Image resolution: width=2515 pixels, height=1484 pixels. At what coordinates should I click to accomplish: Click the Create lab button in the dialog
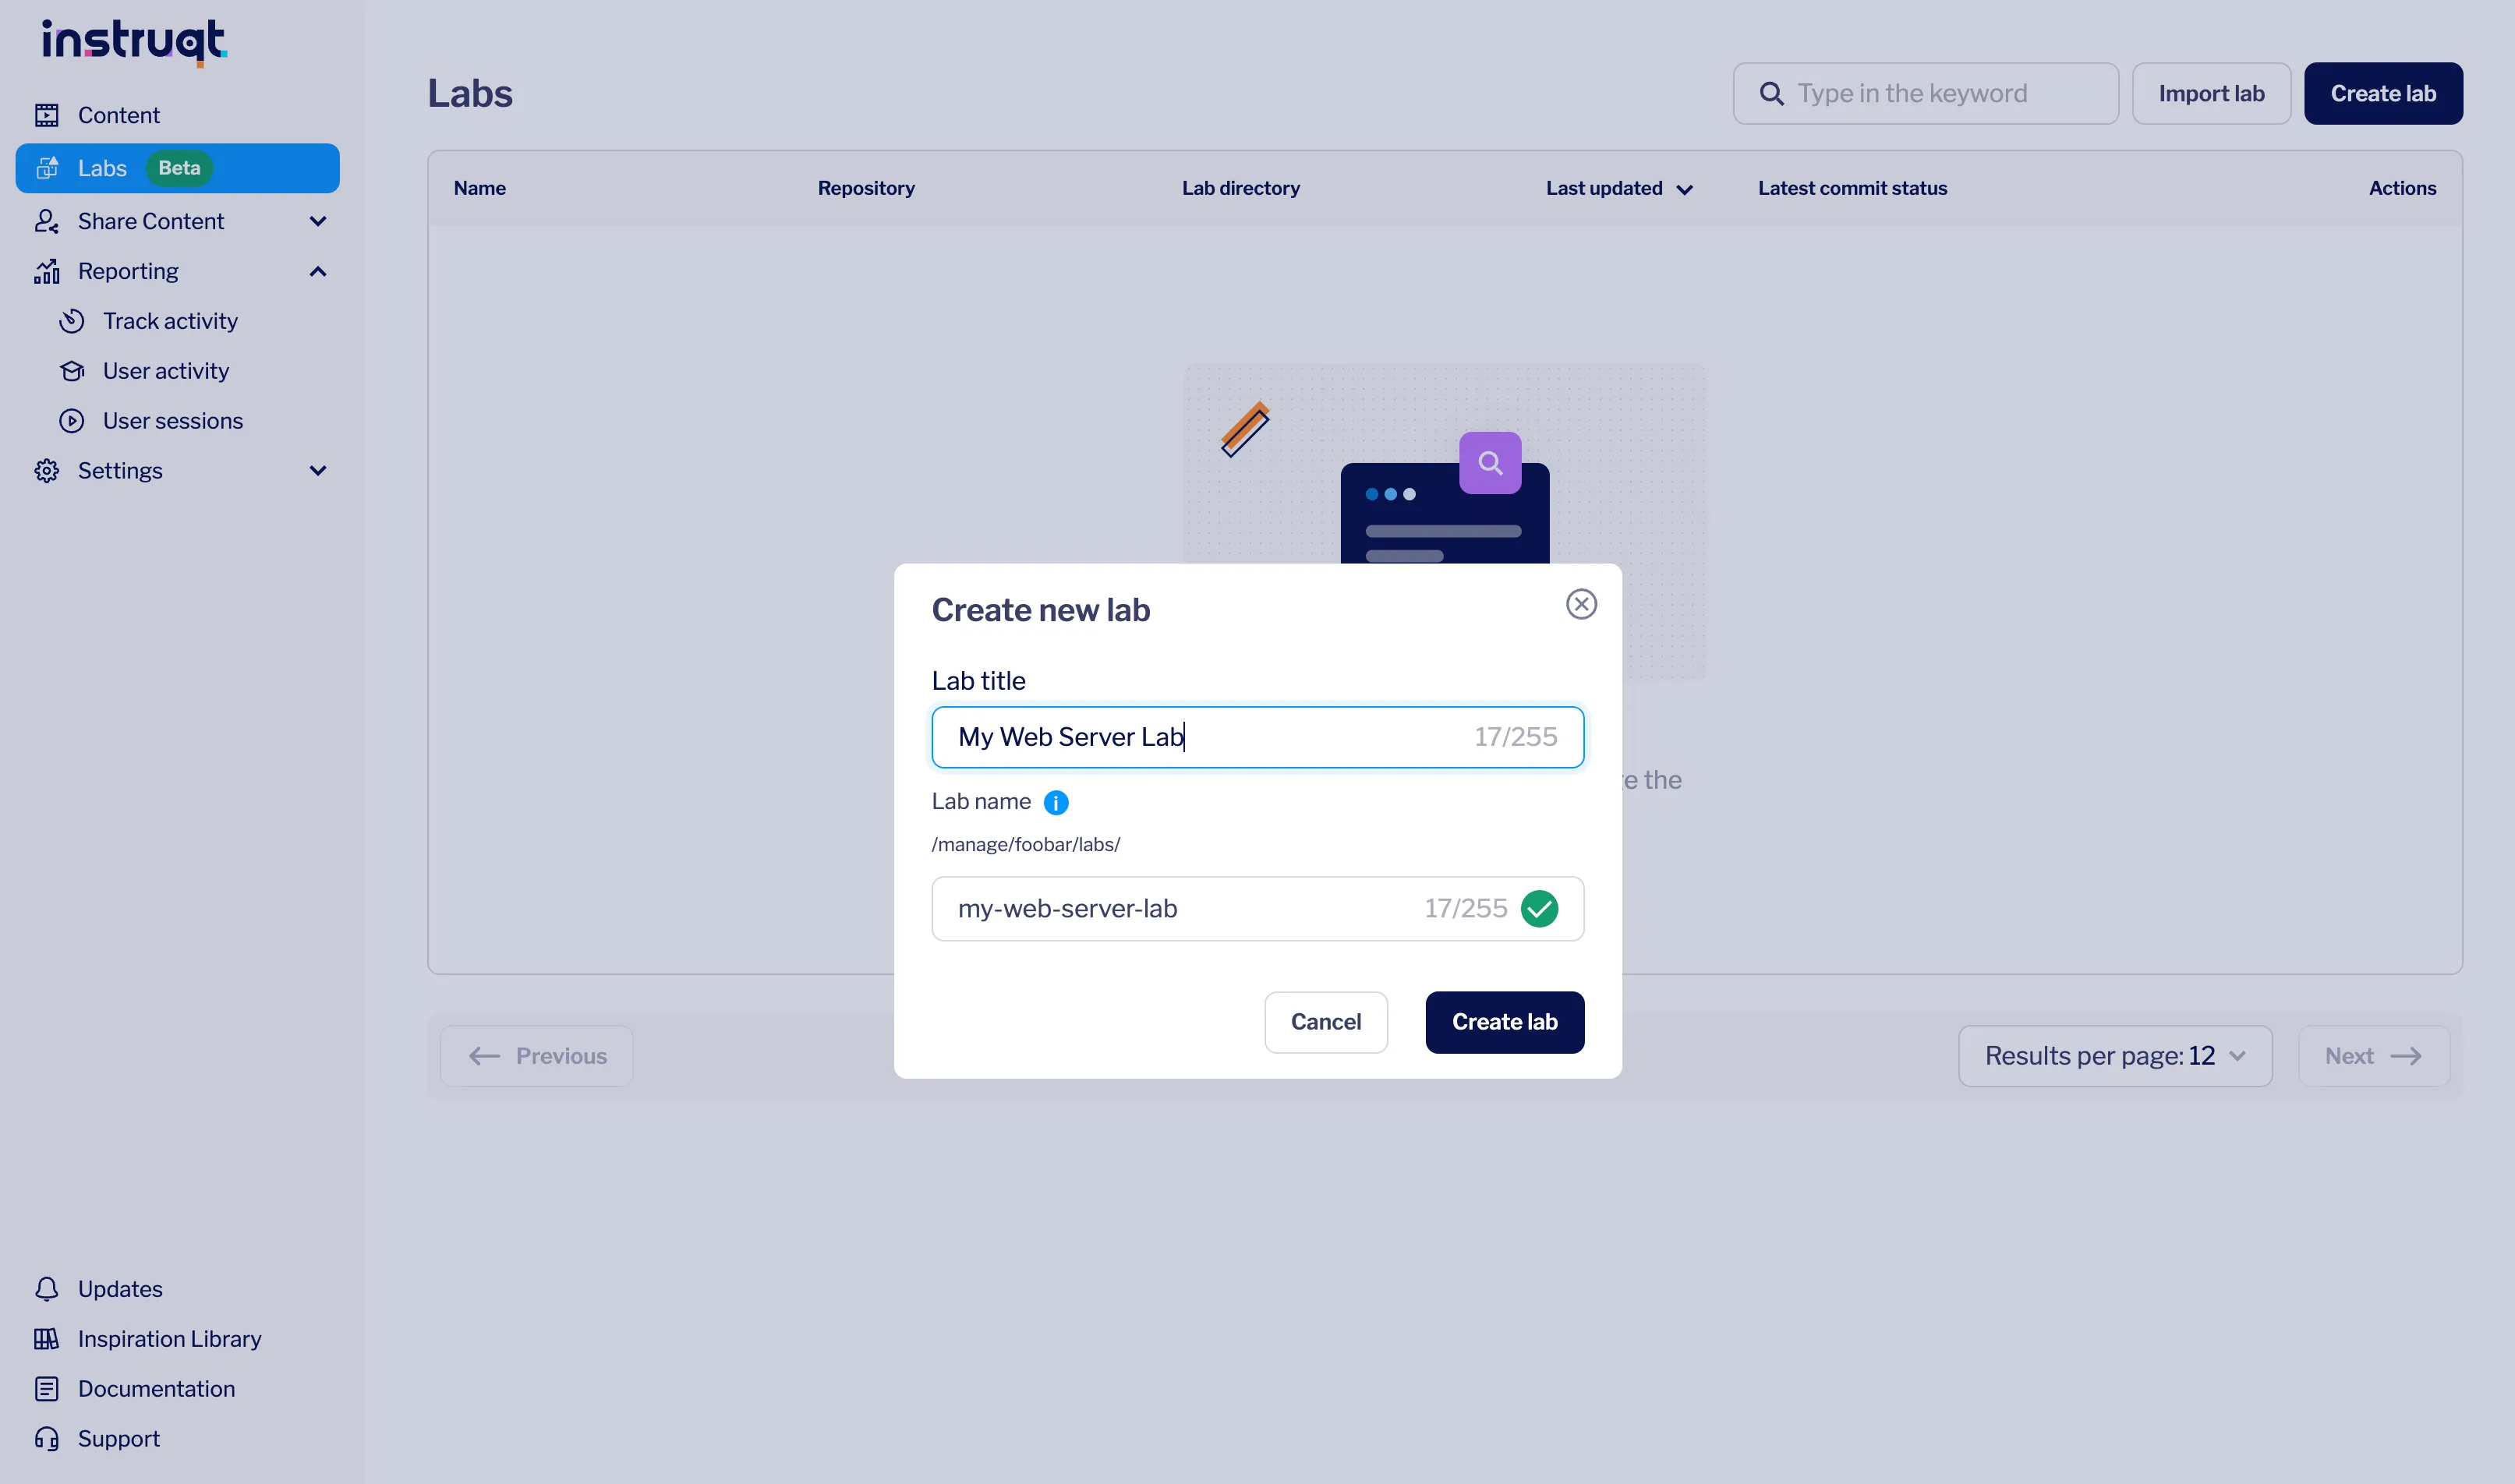(x=1504, y=1021)
